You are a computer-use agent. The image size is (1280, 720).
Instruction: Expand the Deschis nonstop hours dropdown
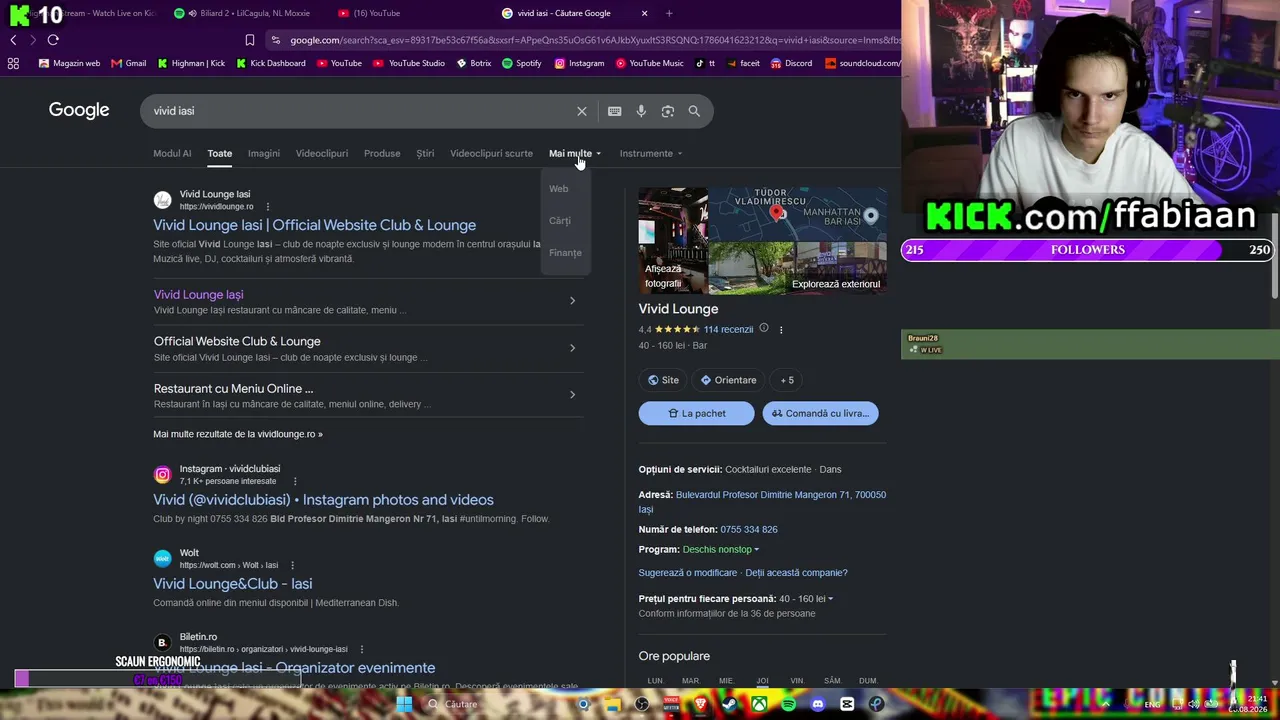[721, 549]
